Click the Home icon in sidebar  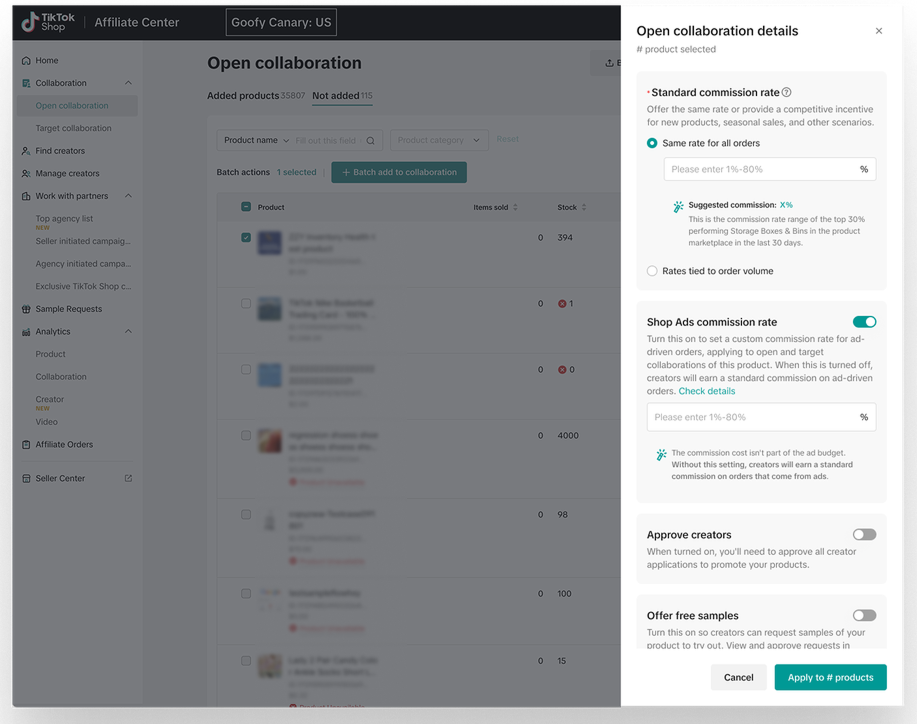coord(26,61)
